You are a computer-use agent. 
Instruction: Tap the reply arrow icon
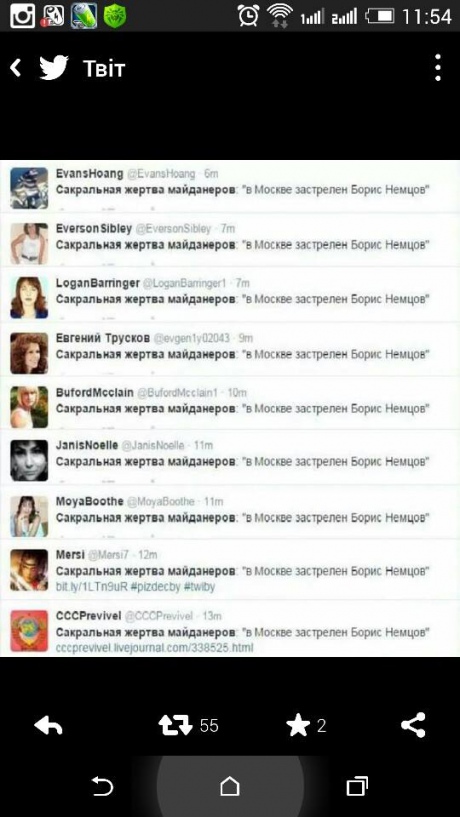click(48, 725)
